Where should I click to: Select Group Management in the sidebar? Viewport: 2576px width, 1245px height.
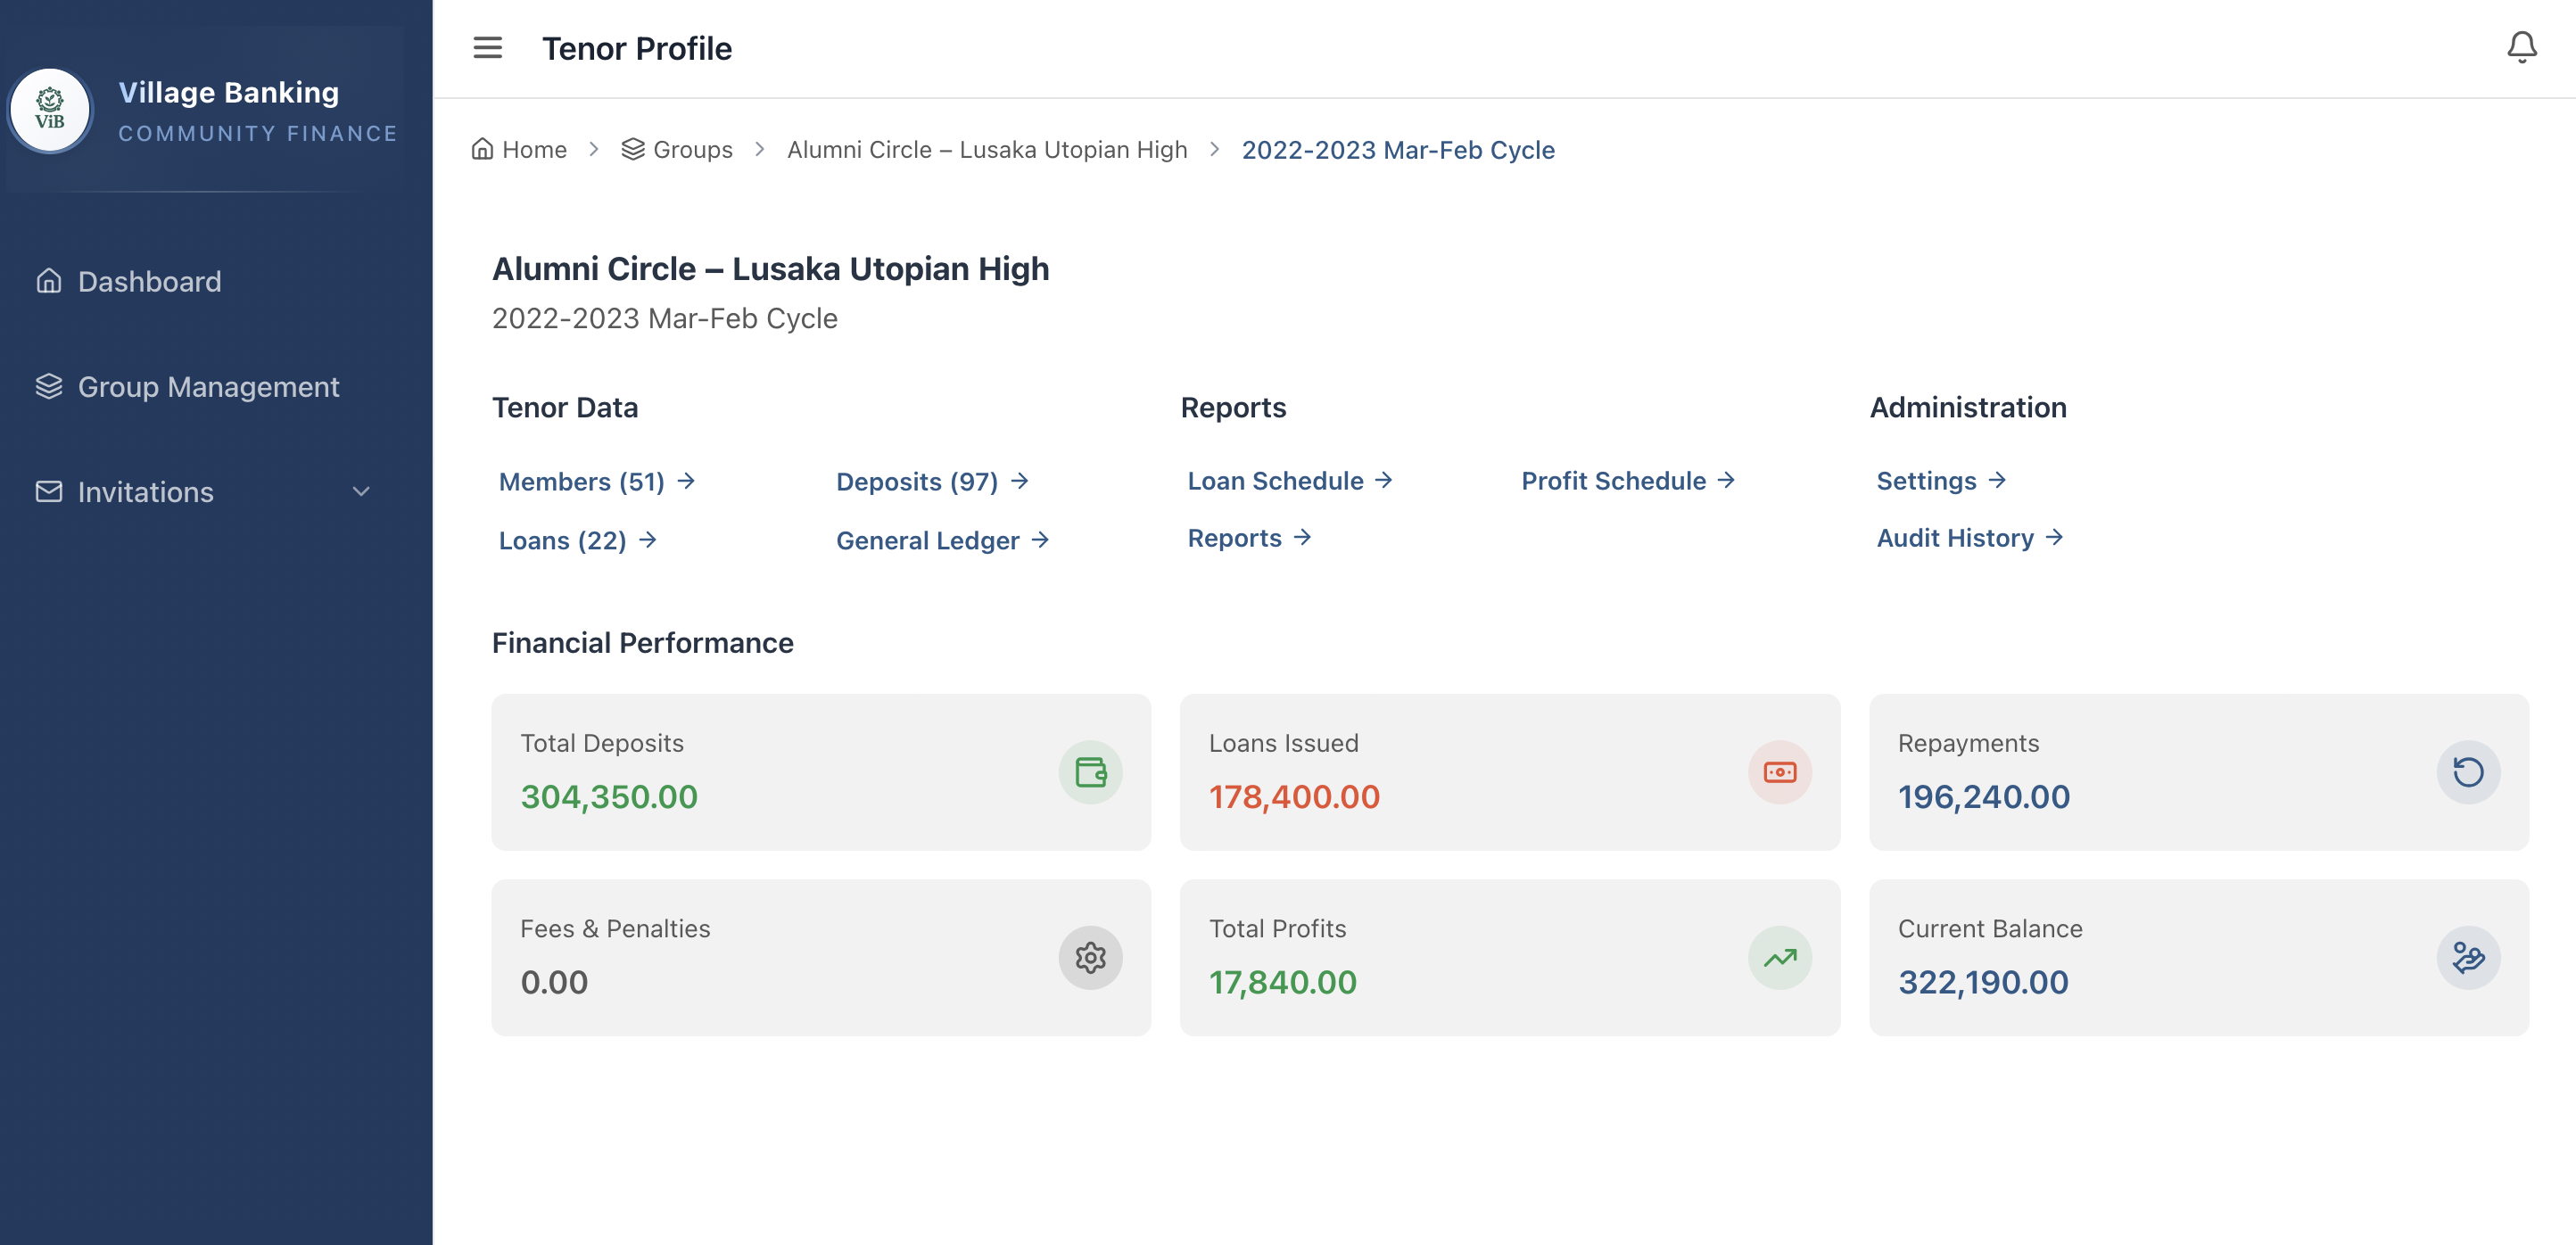click(208, 387)
